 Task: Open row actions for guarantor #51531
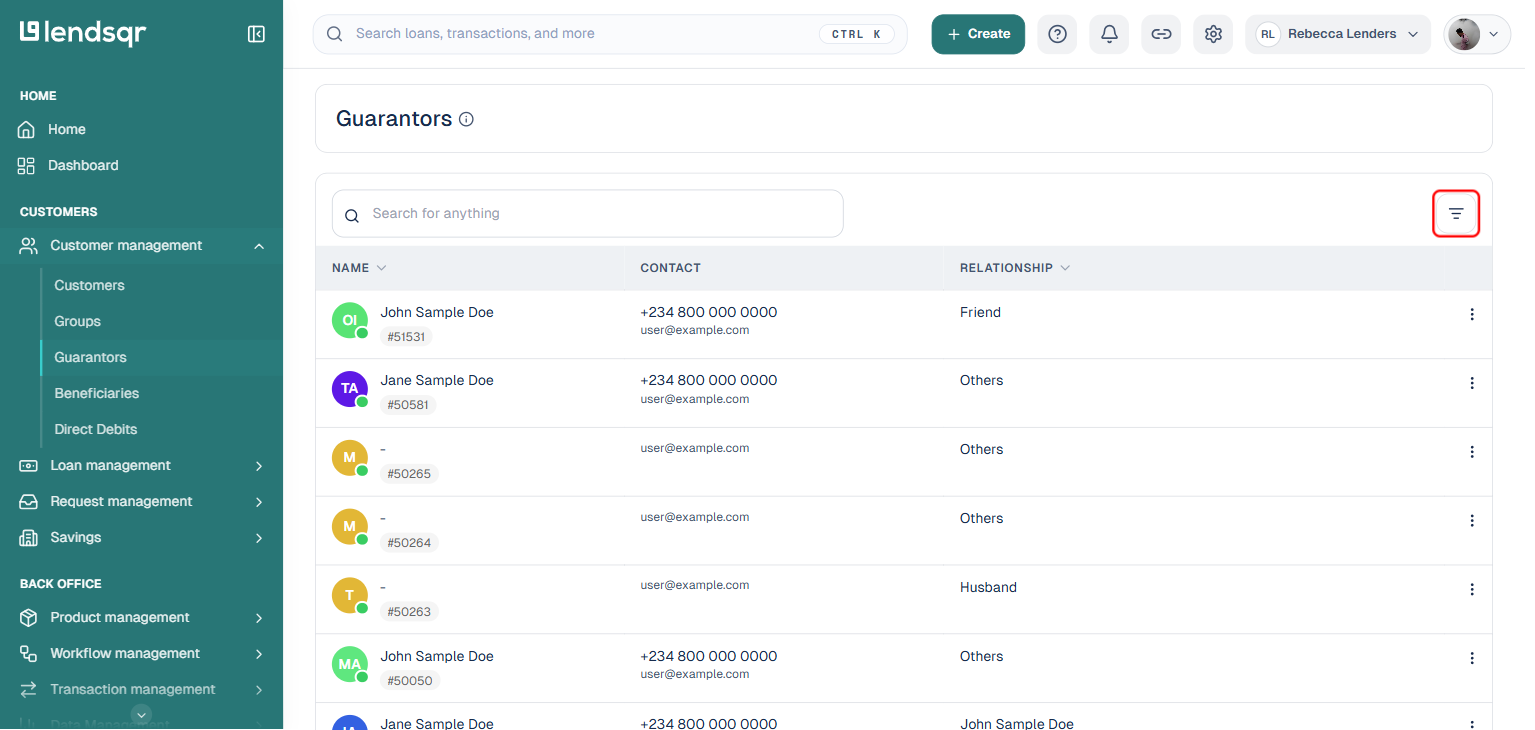point(1471,314)
